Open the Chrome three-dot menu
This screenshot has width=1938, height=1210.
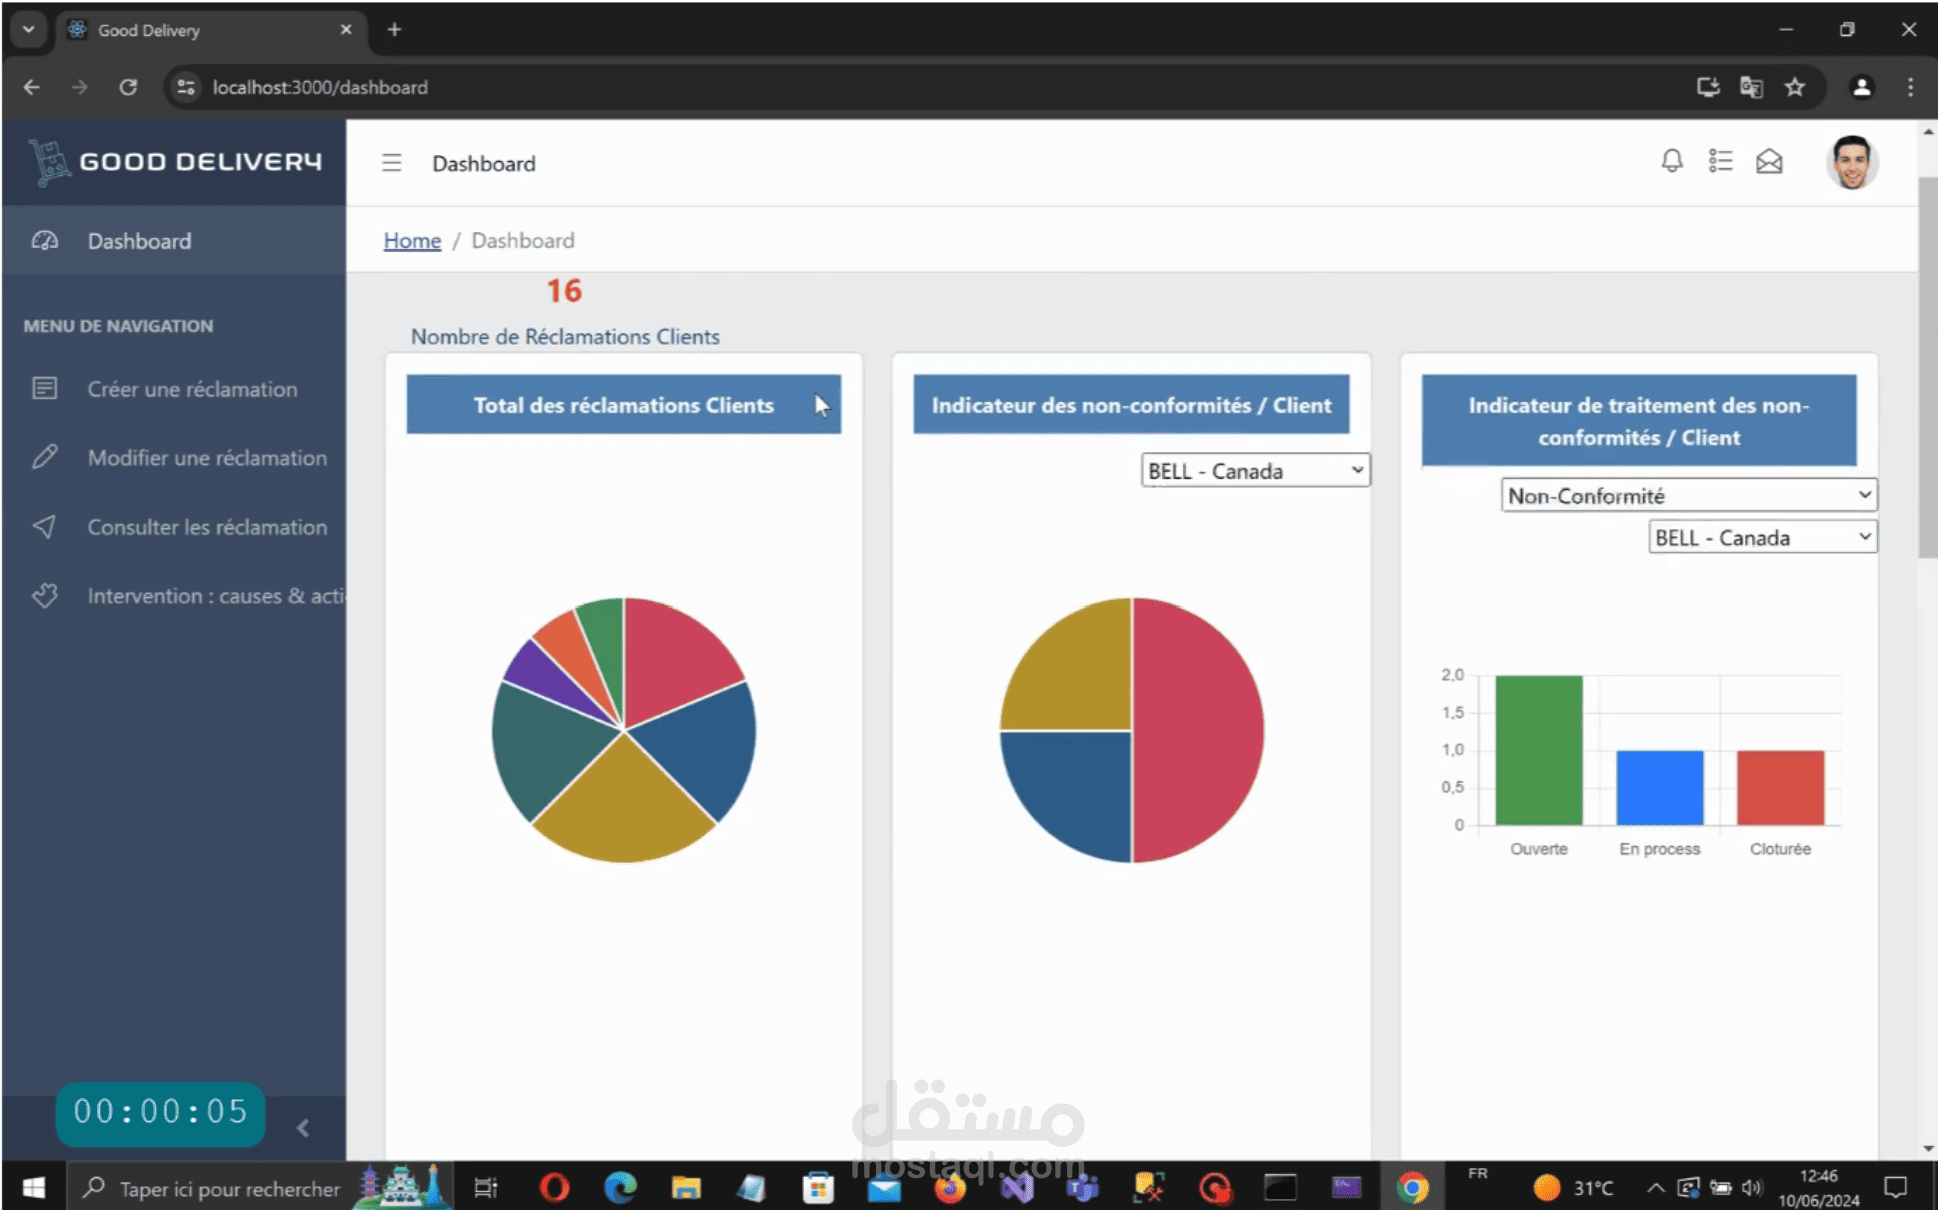point(1910,87)
